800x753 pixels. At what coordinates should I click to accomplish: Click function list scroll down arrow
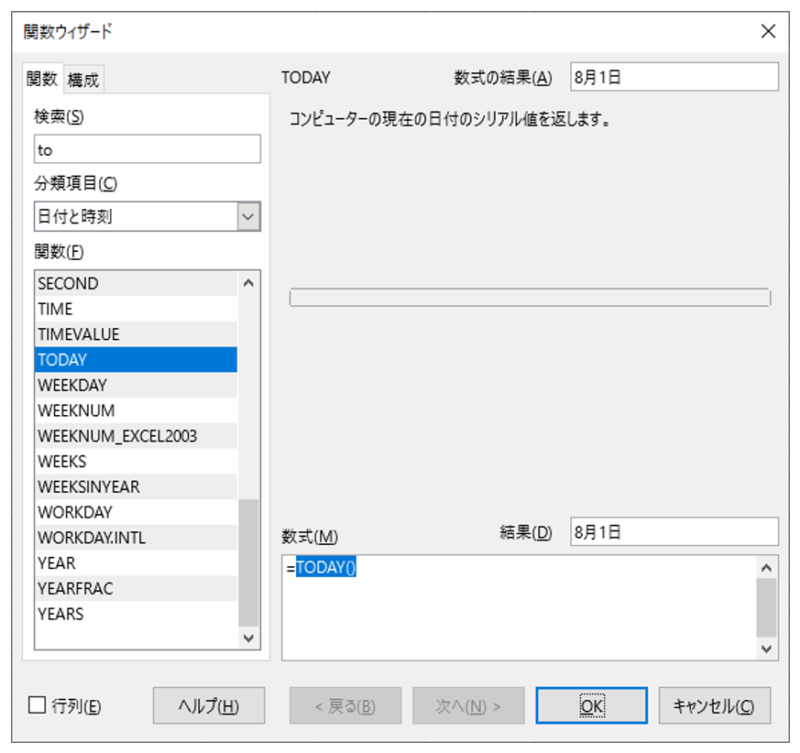point(248,638)
